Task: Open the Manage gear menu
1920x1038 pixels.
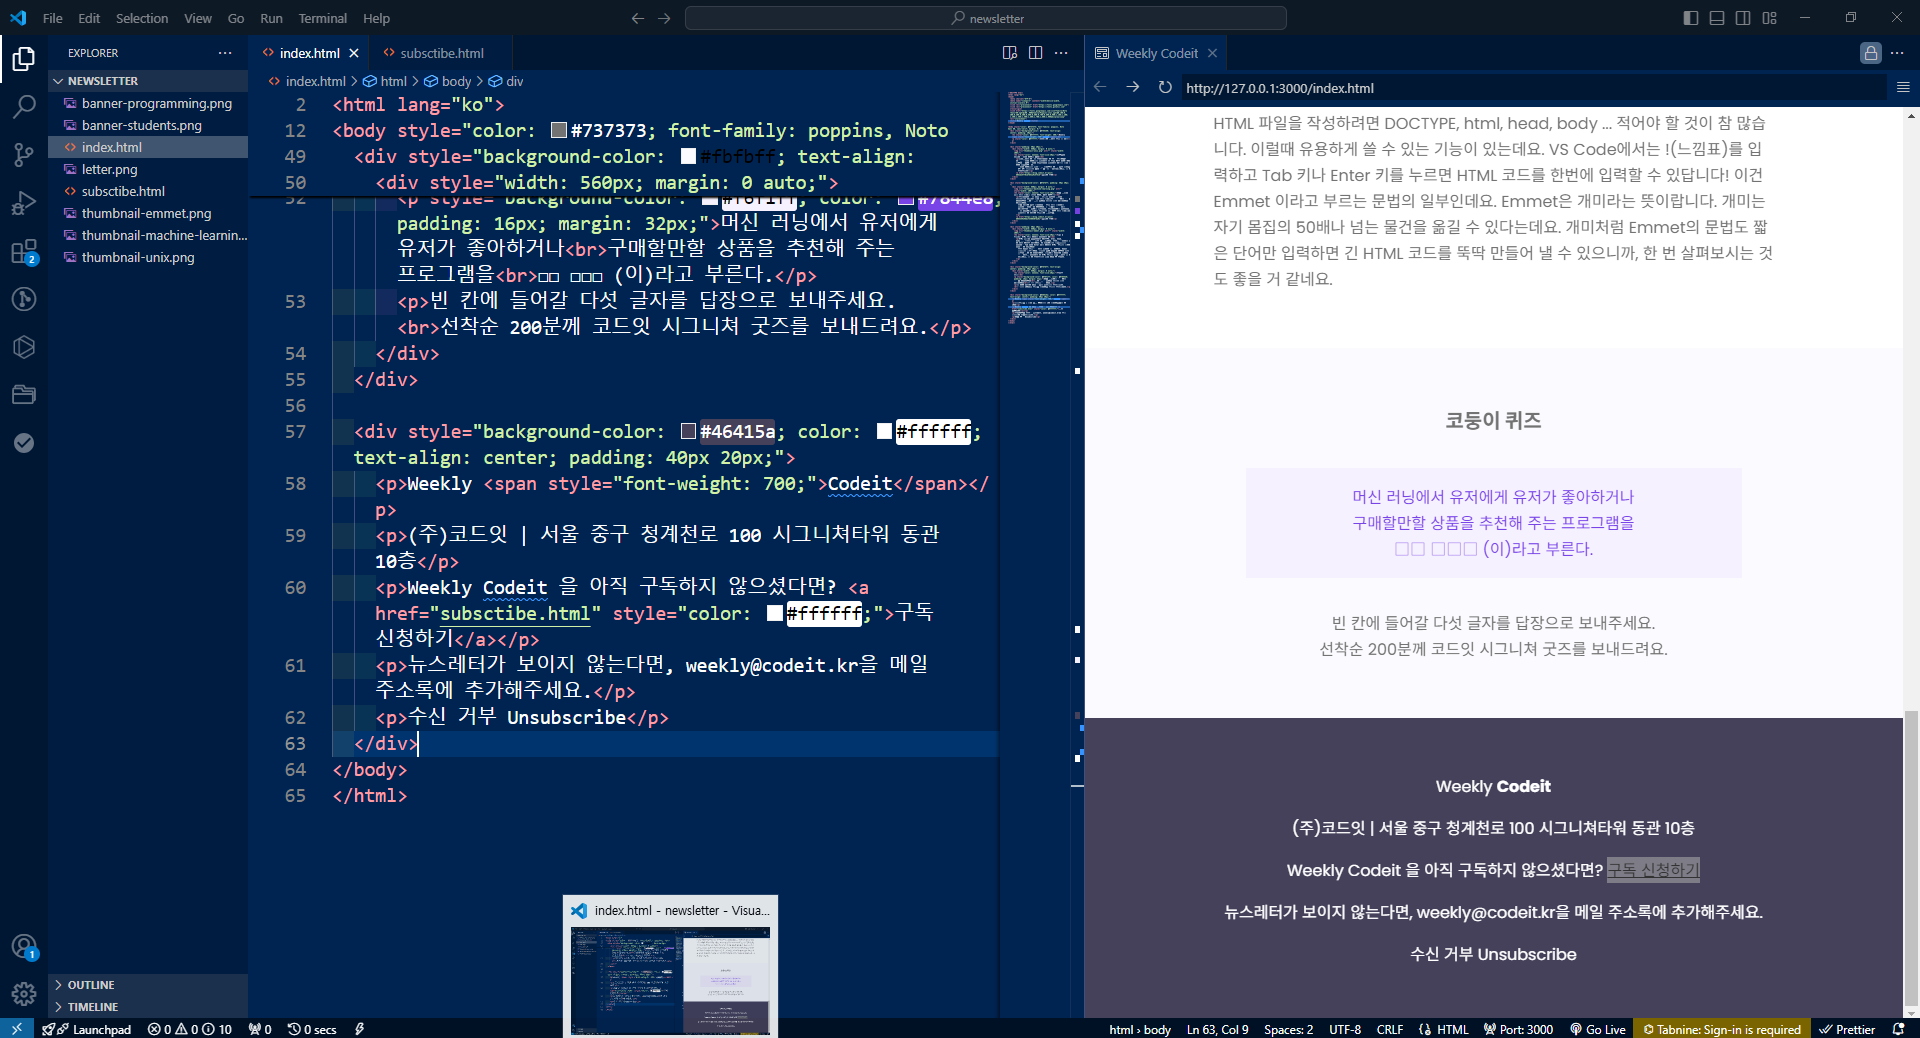Action: [24, 993]
